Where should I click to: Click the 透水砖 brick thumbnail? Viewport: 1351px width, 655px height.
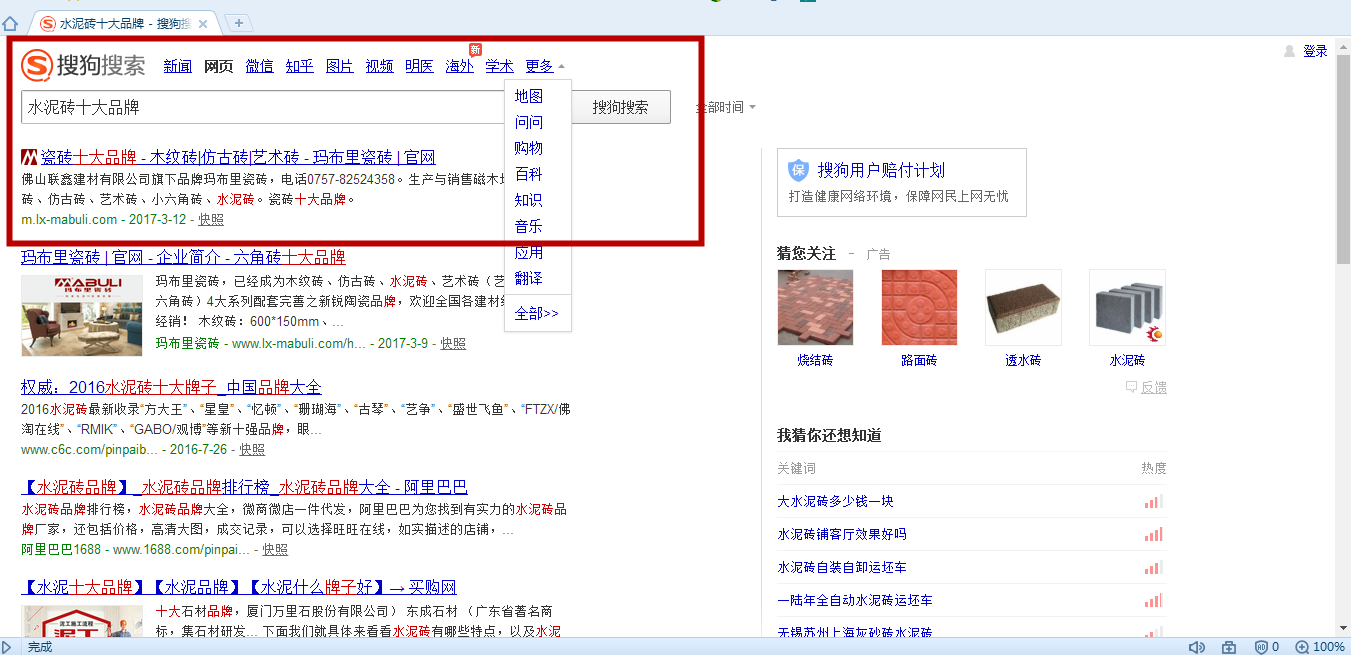[1023, 307]
